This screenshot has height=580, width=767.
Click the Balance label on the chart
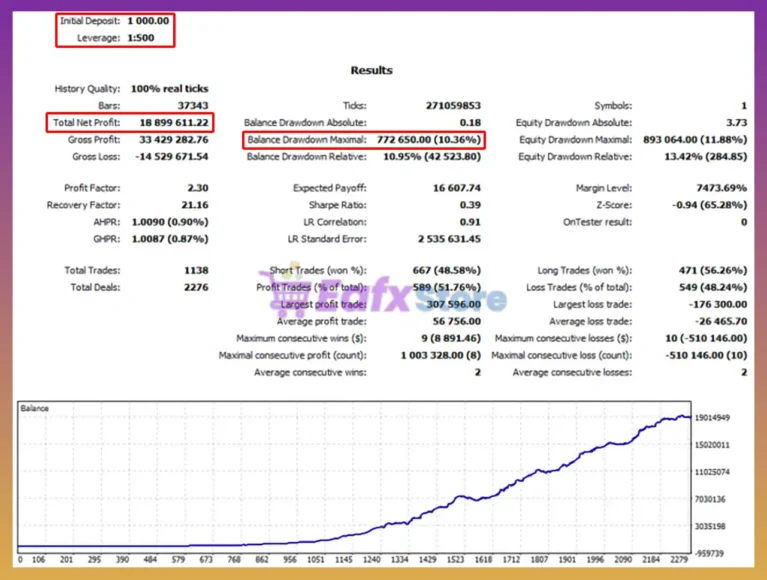pos(35,408)
